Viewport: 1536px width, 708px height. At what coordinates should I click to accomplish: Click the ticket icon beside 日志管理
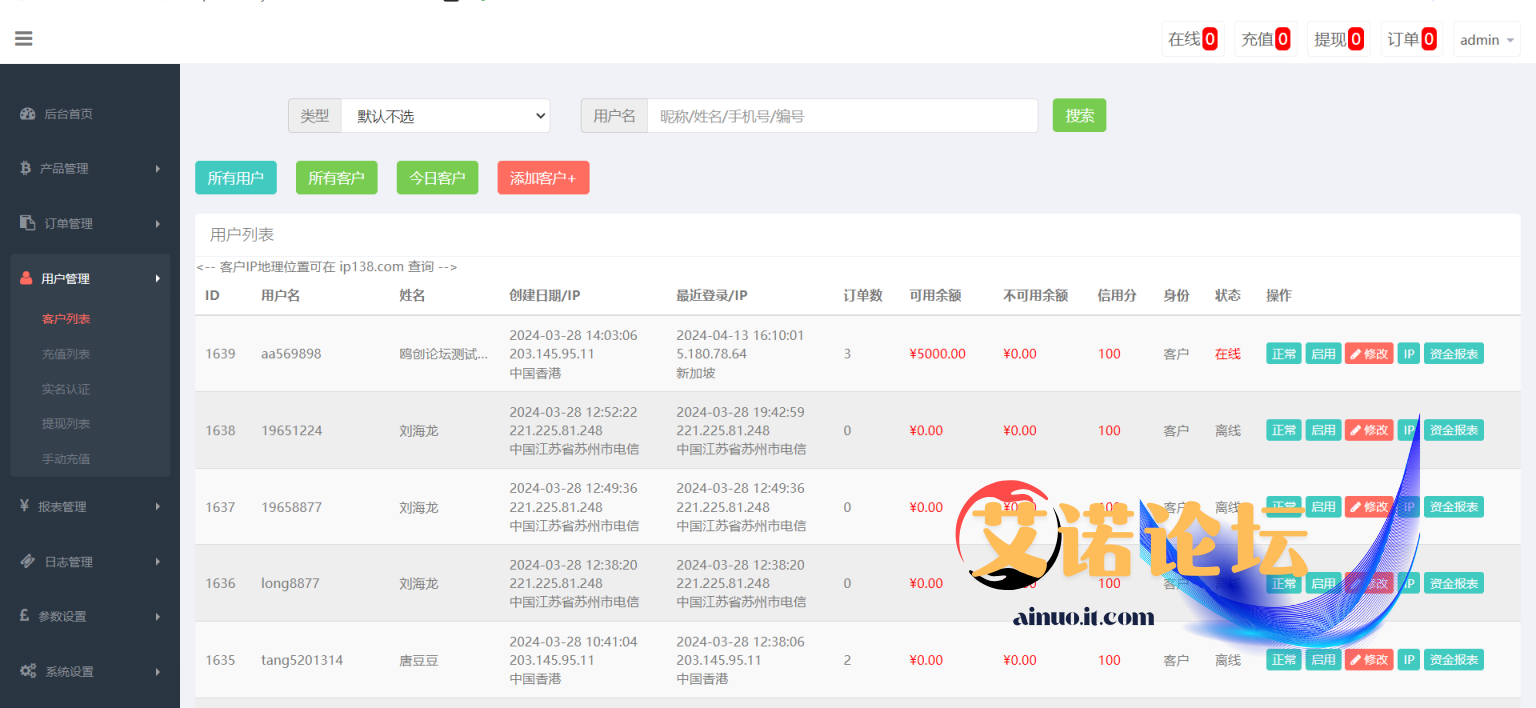pos(28,561)
